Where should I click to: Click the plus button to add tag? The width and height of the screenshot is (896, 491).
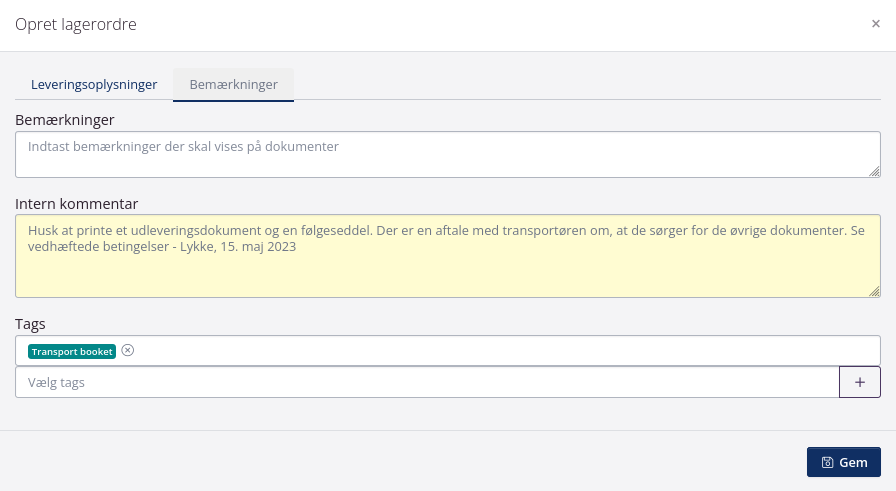pos(859,382)
